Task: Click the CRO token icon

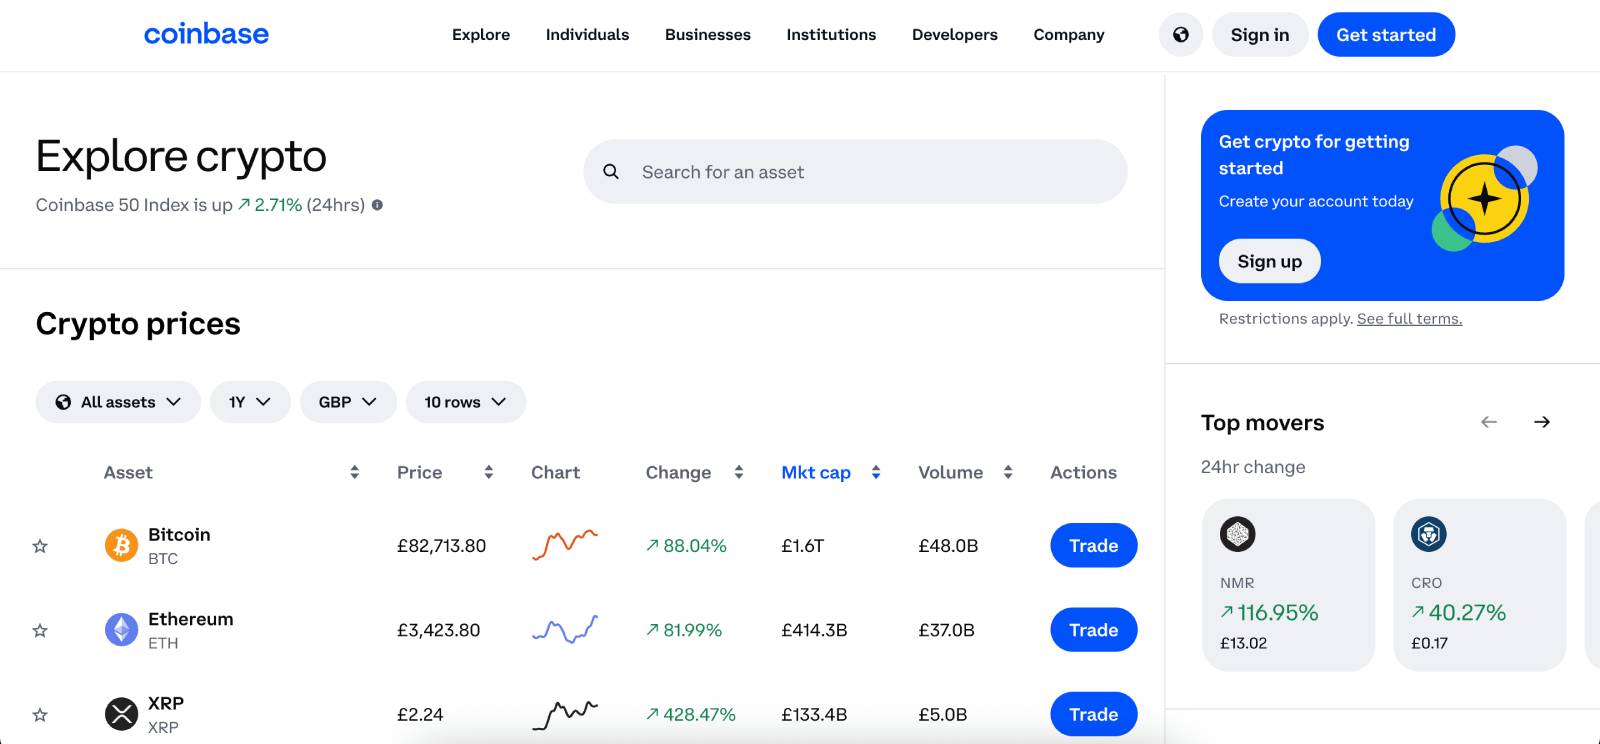Action: (x=1429, y=534)
